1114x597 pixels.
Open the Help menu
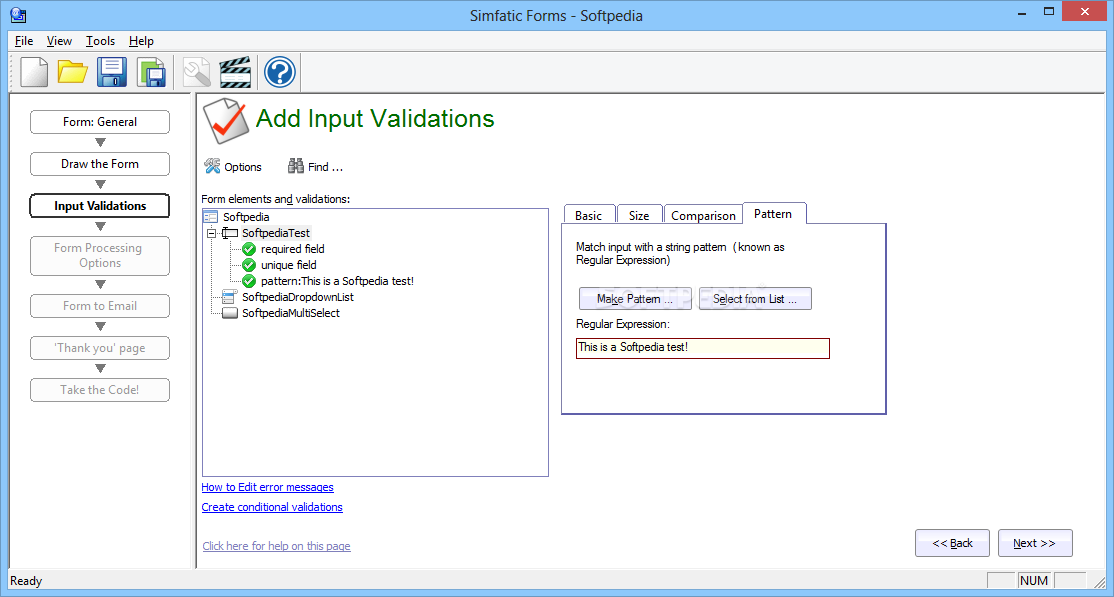141,41
